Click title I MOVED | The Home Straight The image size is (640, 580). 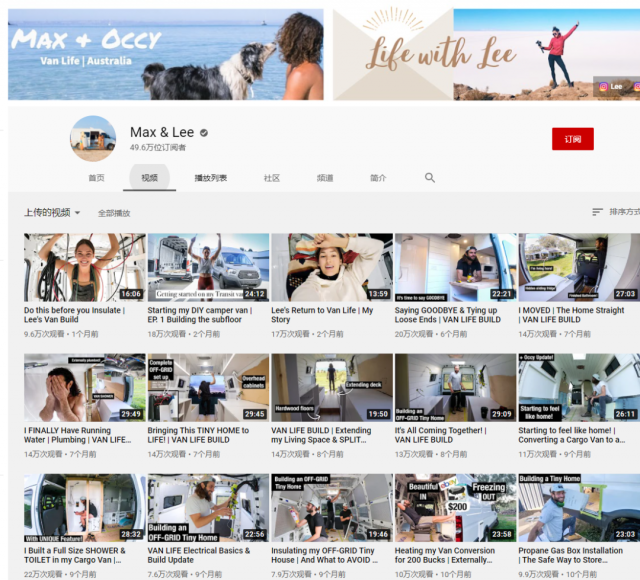[x=571, y=315]
